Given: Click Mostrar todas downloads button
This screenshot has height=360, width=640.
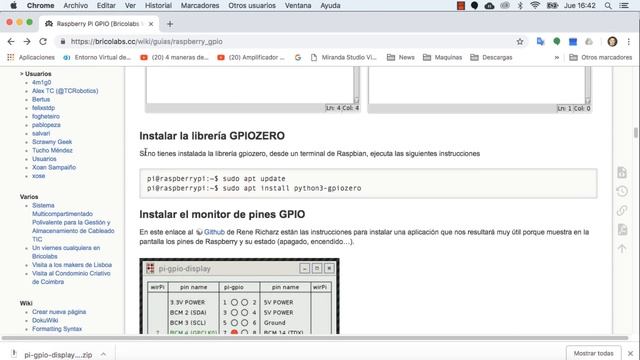Looking at the screenshot, I should [593, 353].
